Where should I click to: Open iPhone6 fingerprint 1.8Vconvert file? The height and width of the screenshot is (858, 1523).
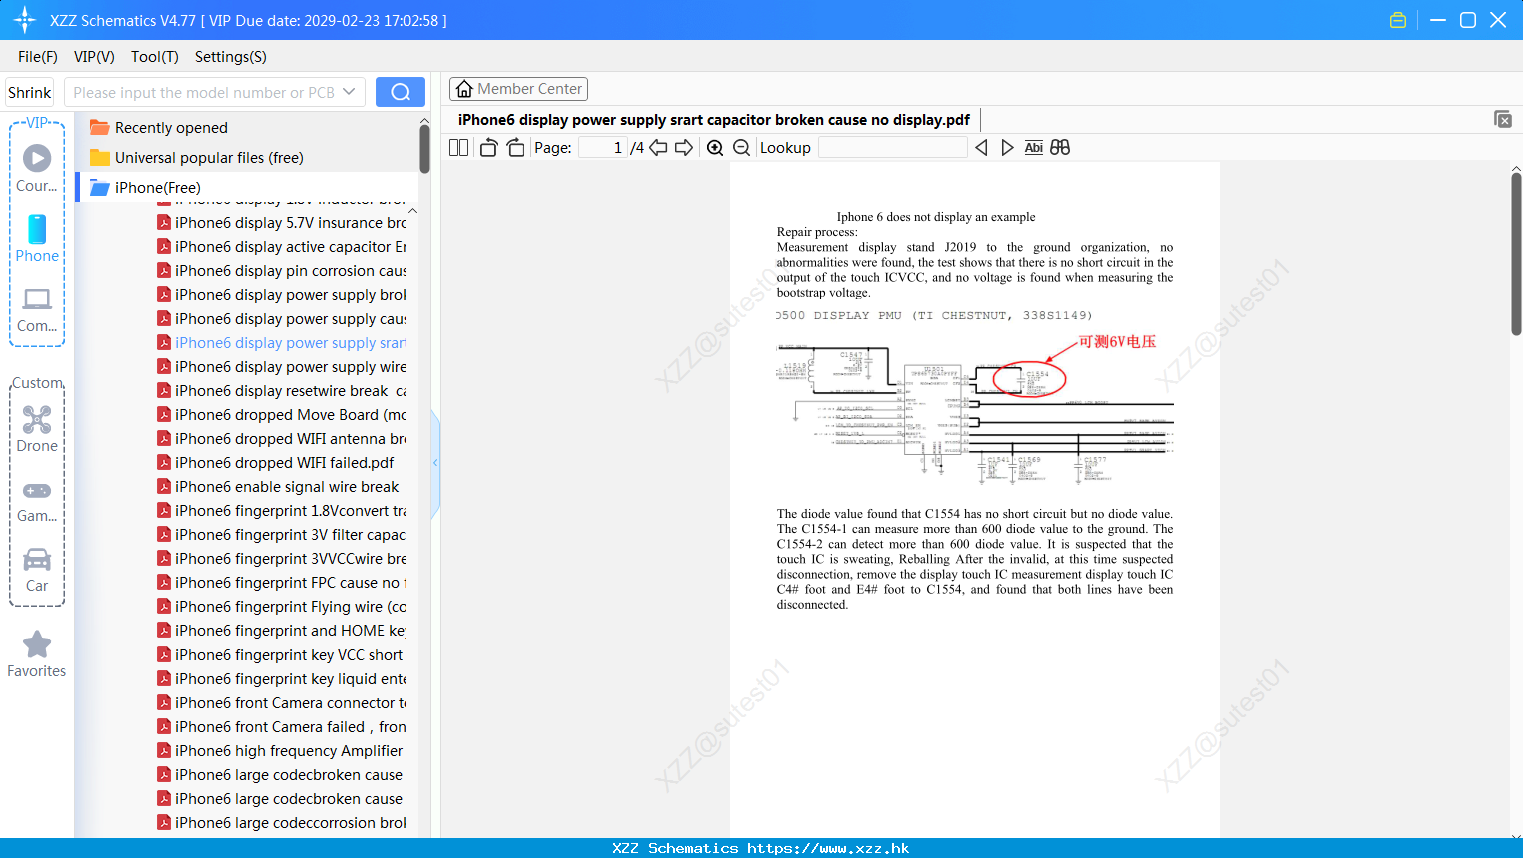tap(281, 511)
